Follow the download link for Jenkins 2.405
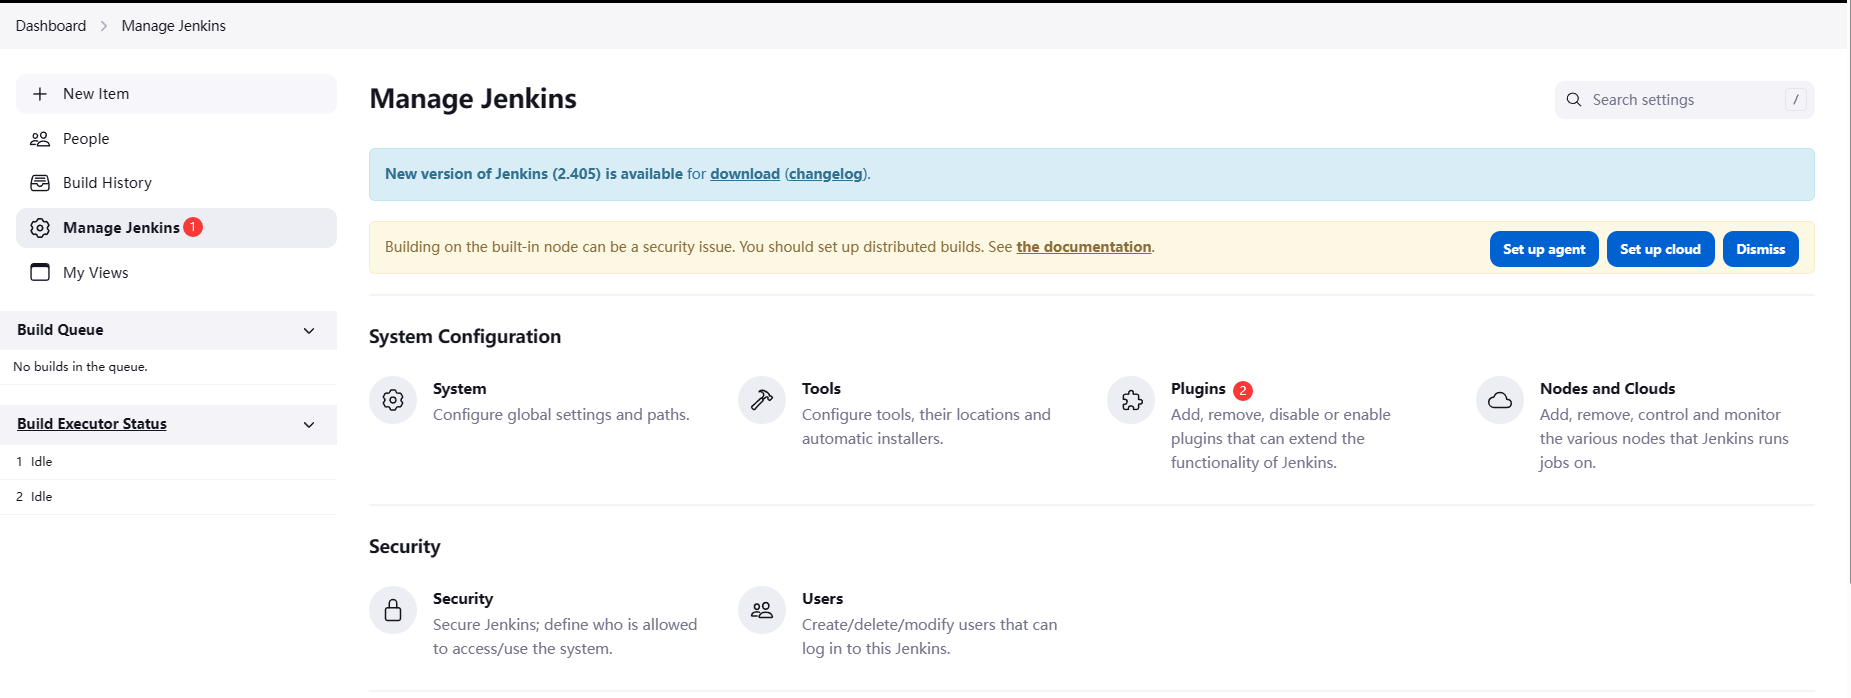Screen dimensions: 1851x698 (745, 174)
